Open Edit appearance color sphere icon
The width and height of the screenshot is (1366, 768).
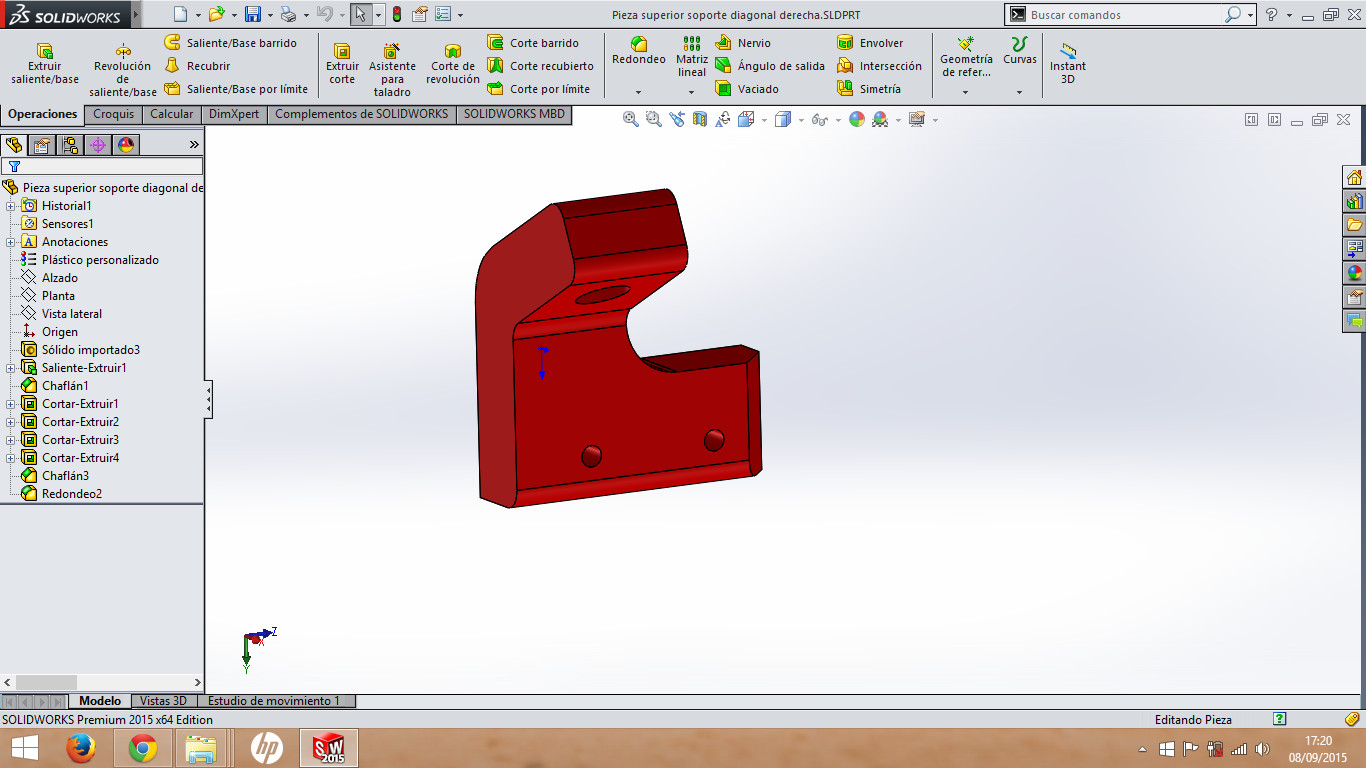tap(857, 119)
